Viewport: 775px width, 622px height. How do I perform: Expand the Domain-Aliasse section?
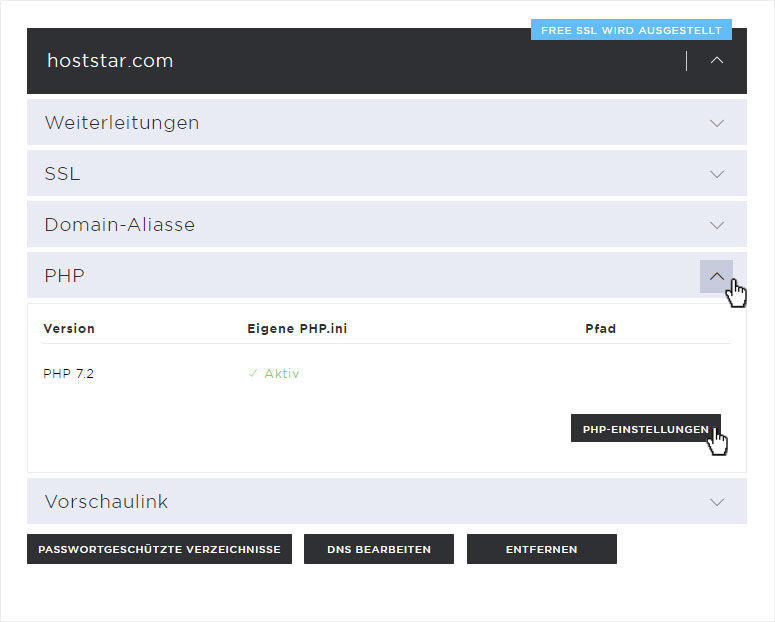[x=717, y=225]
